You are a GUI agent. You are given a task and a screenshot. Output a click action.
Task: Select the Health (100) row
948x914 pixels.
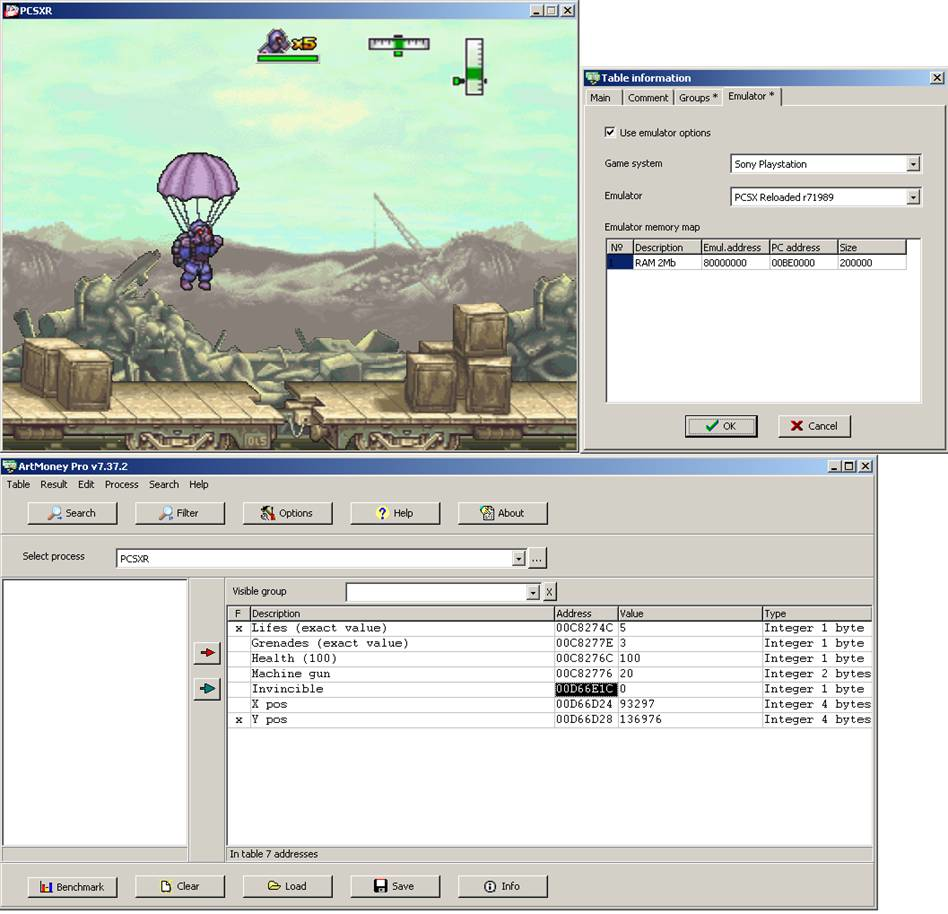tap(550, 659)
